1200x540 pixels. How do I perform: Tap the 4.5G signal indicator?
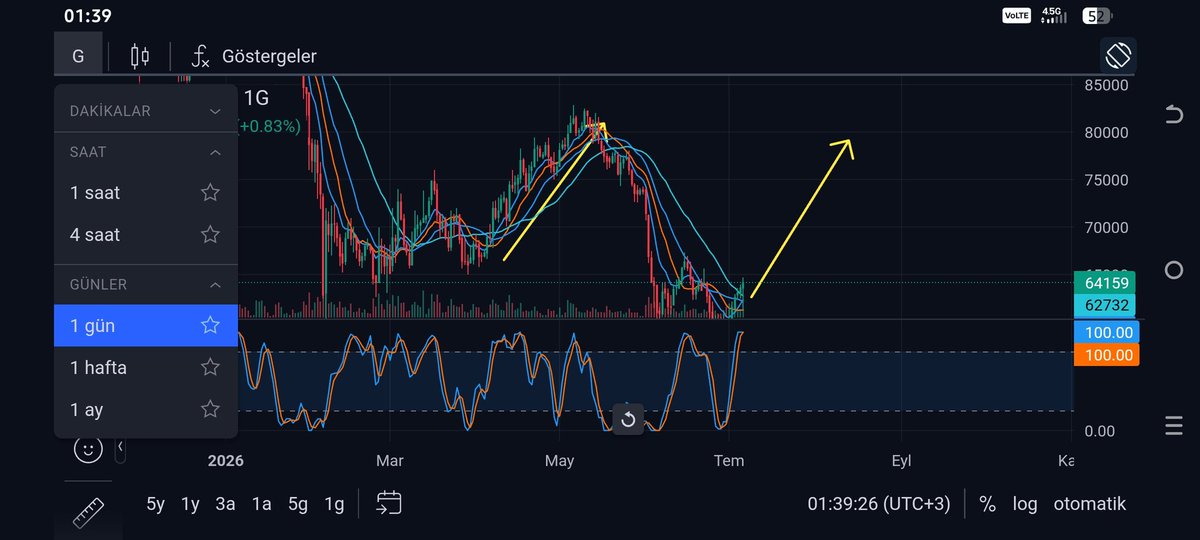1053,16
